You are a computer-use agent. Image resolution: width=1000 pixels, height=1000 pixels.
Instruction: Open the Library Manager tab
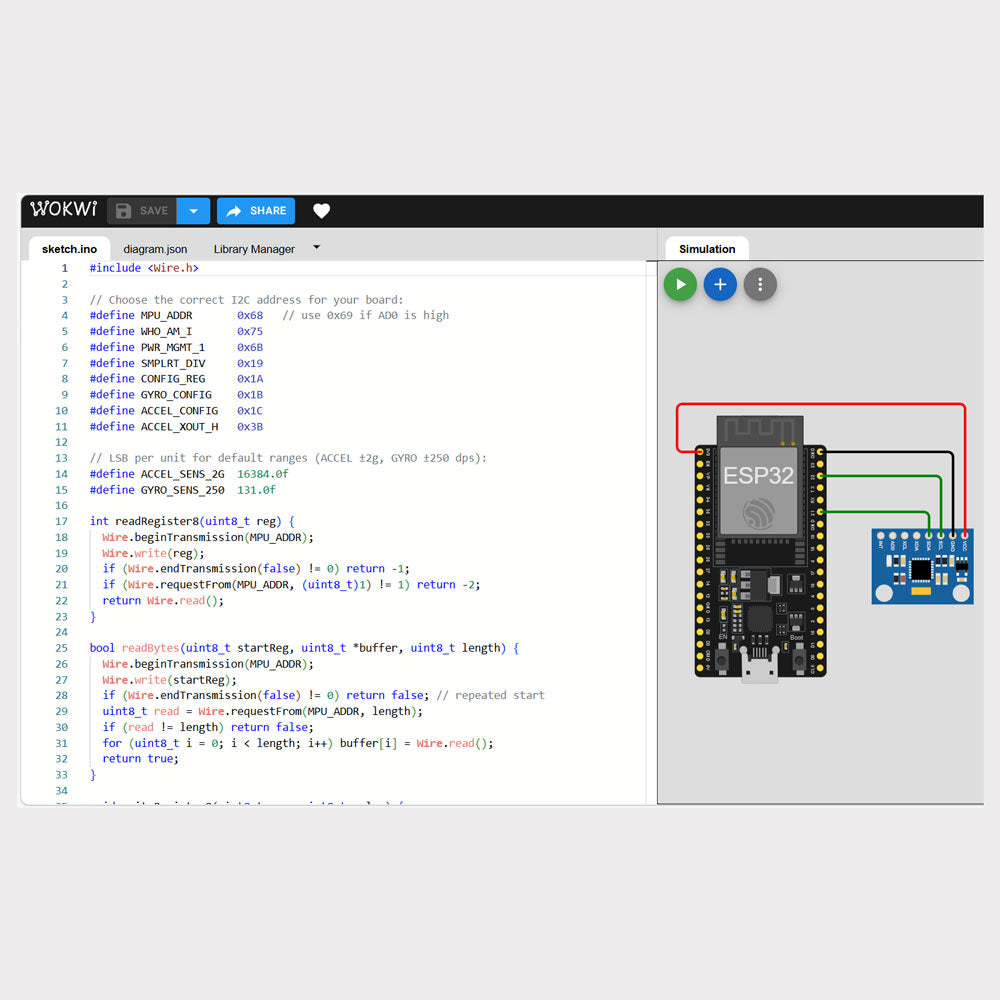point(254,249)
